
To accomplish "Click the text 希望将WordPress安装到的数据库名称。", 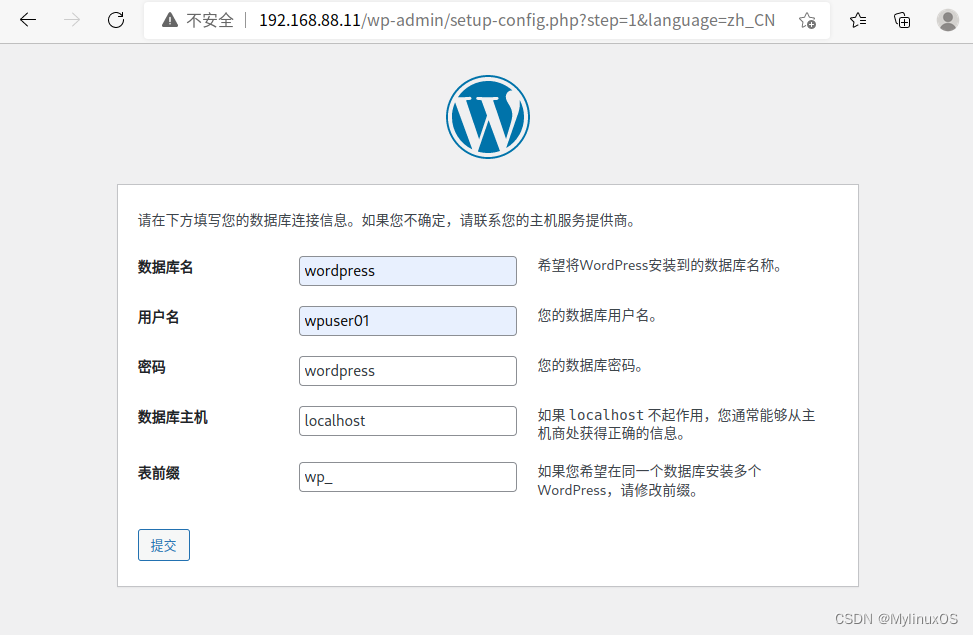I will 660,266.
